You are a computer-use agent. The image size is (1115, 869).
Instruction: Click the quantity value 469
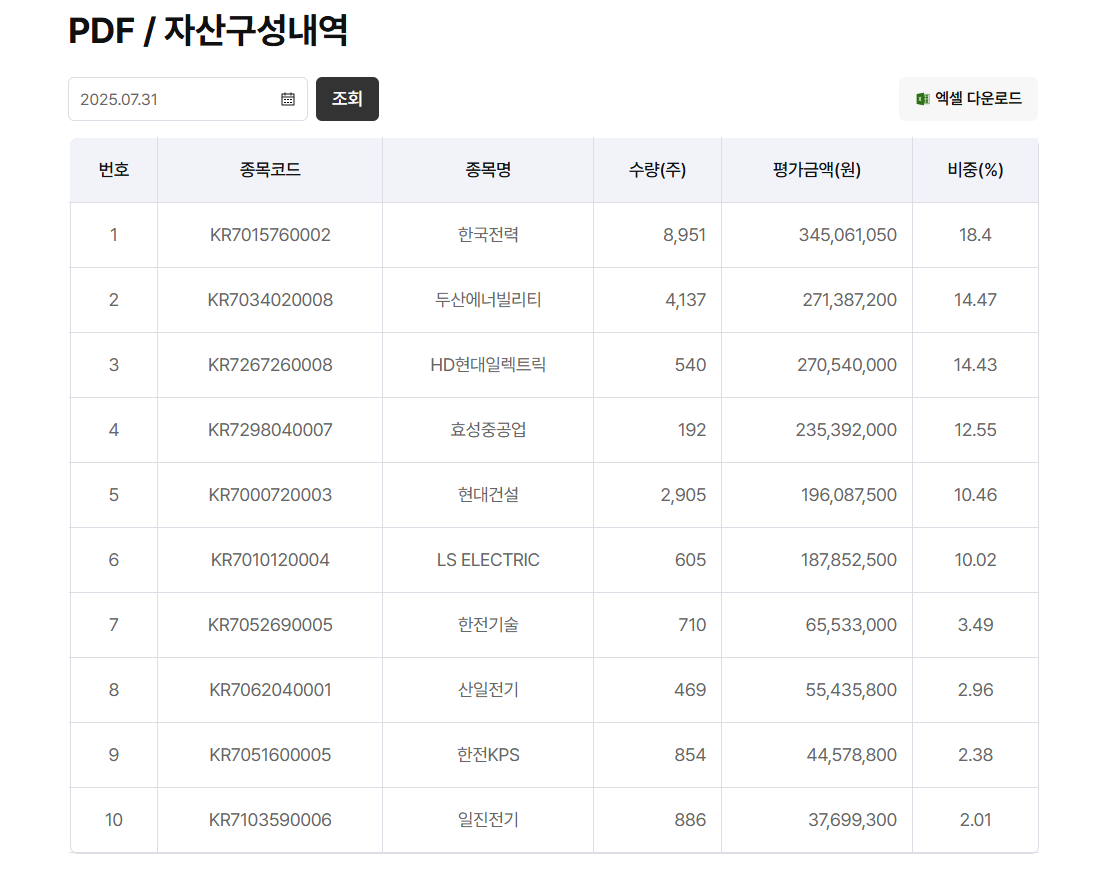[690, 690]
